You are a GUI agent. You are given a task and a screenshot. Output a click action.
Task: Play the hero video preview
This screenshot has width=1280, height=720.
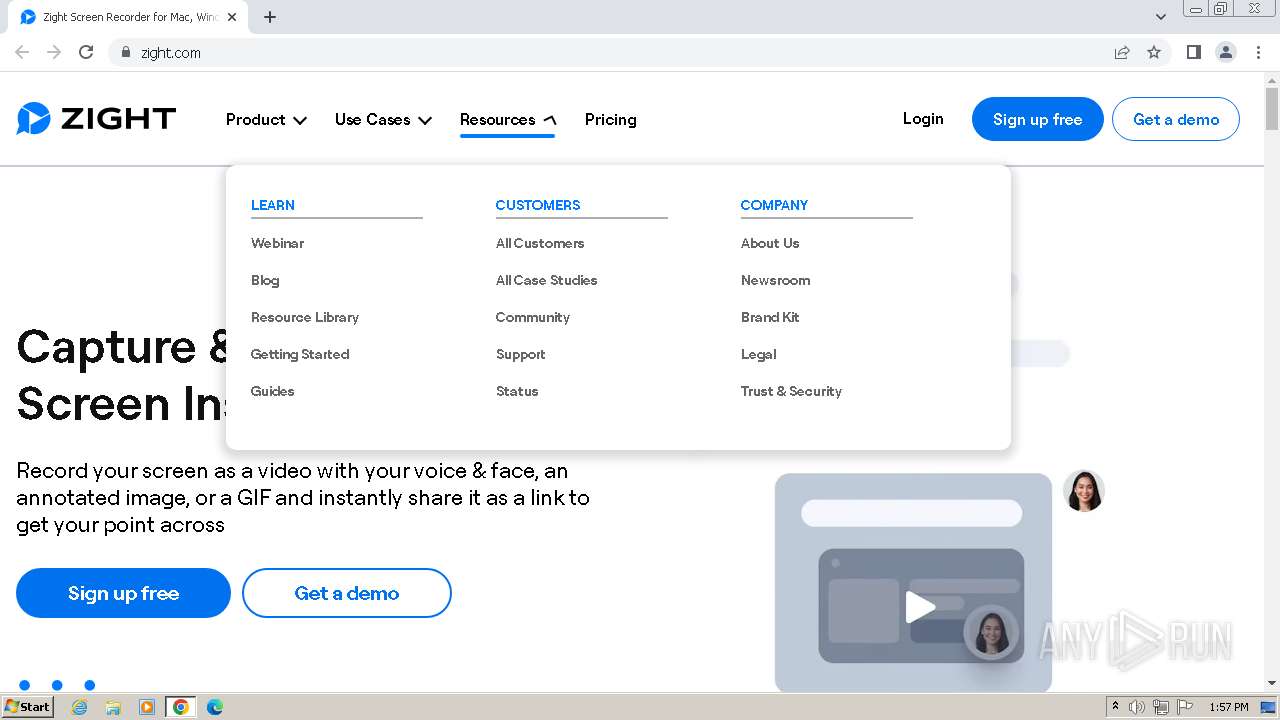coord(920,607)
